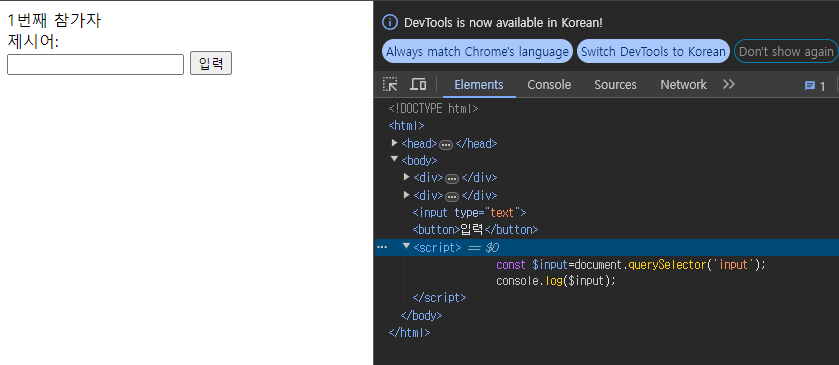Select the input type="text" node
This screenshot has height=365, width=839.
click(469, 212)
